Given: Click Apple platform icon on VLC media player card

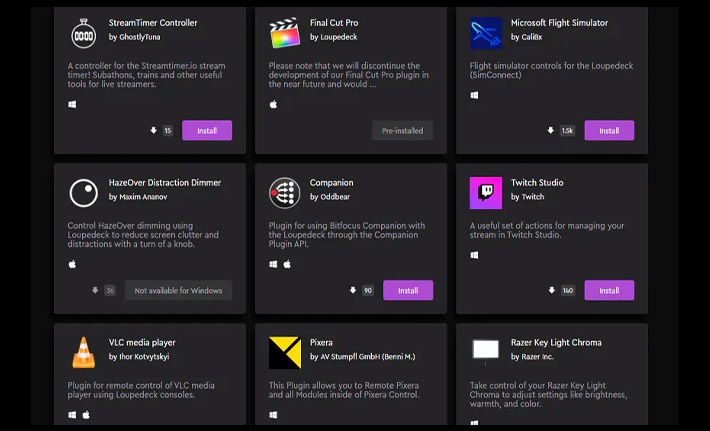Looking at the screenshot, I should tap(86, 415).
